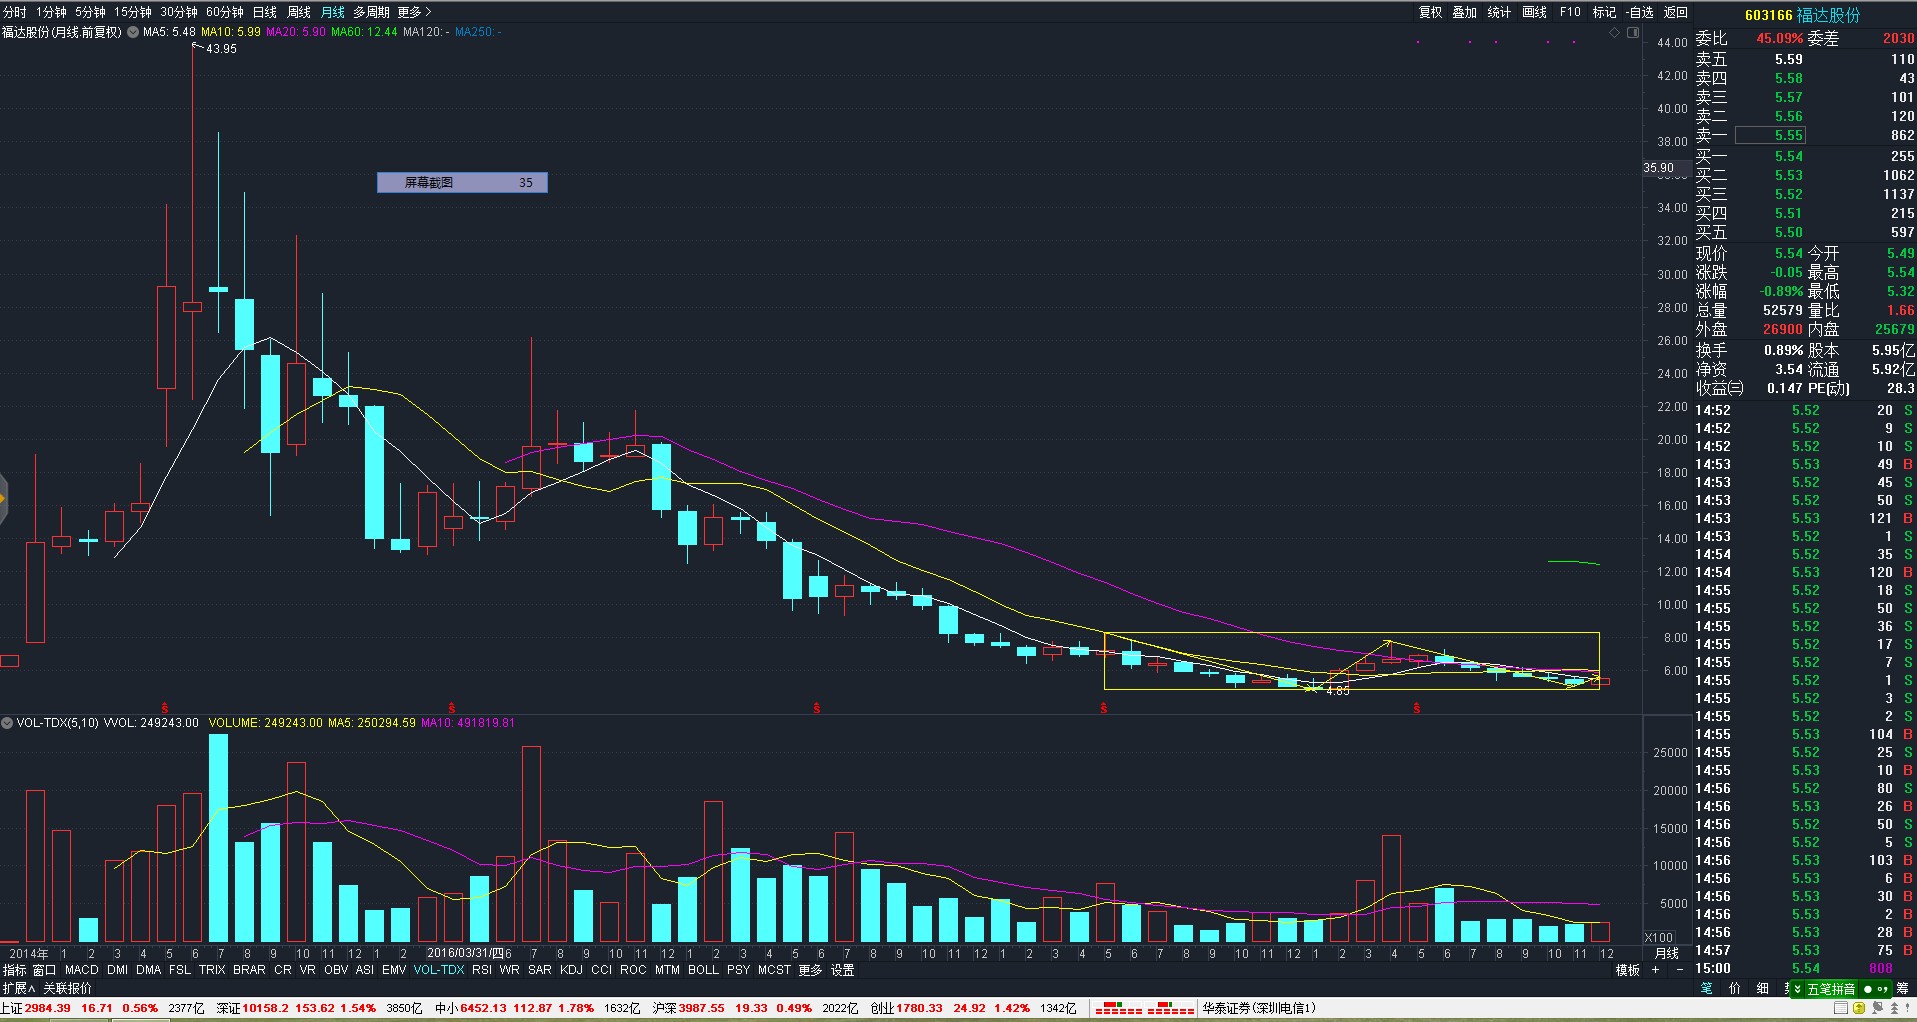Select the VOL-TDX indicator tab
1917x1022 pixels.
point(439,970)
